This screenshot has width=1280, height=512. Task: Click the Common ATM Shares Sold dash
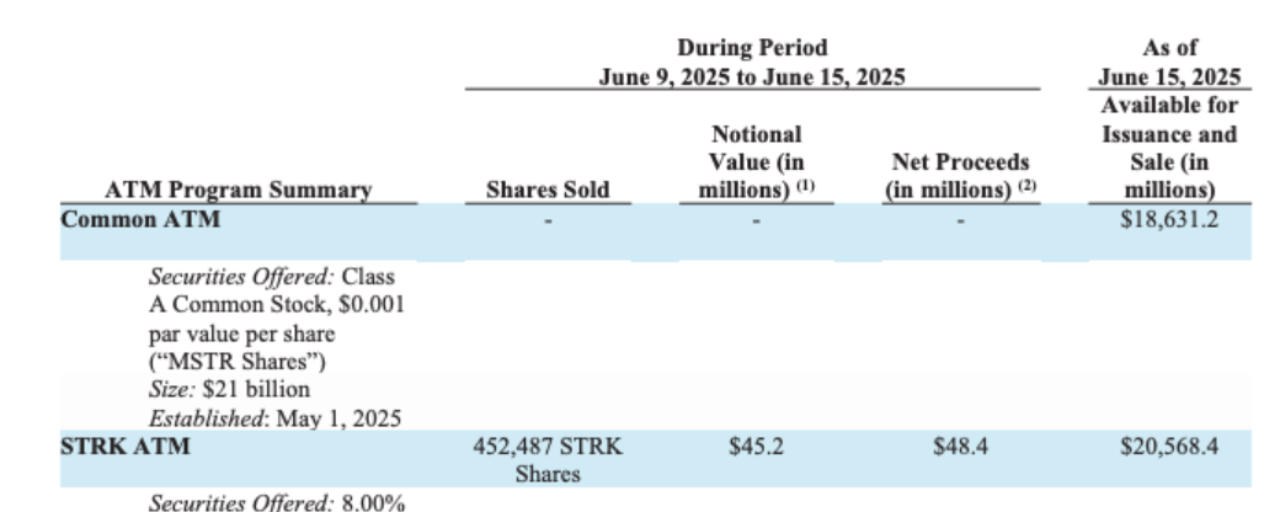(x=547, y=219)
